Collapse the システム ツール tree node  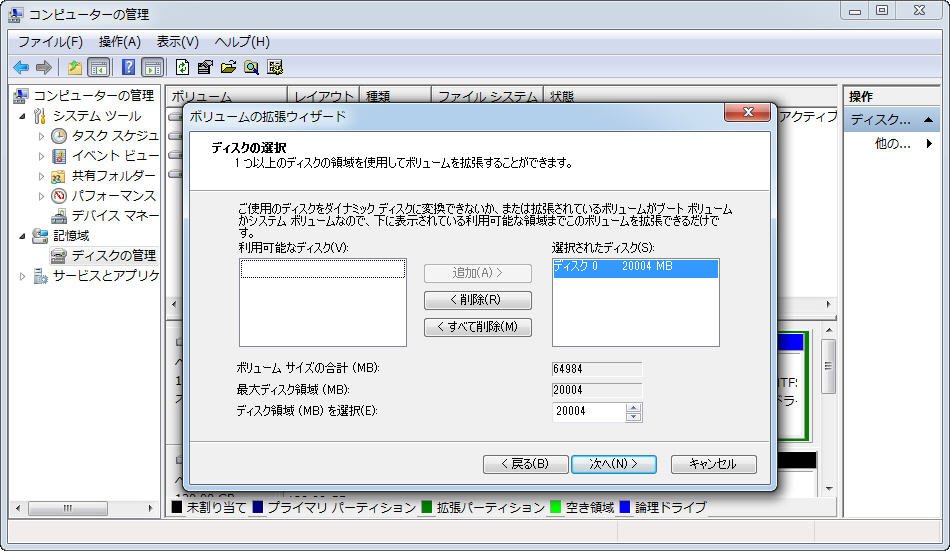(x=22, y=116)
